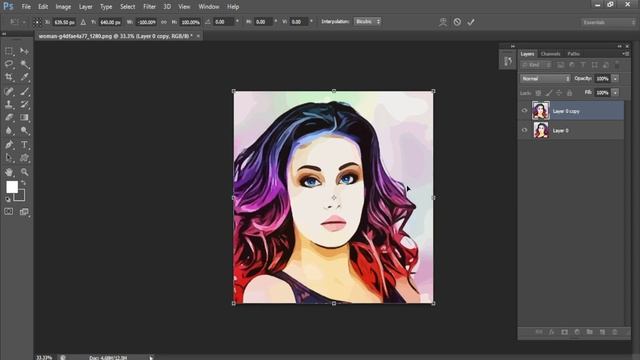This screenshot has height=360, width=640.
Task: Toggle the link width and height icon
Action: click(x=164, y=22)
